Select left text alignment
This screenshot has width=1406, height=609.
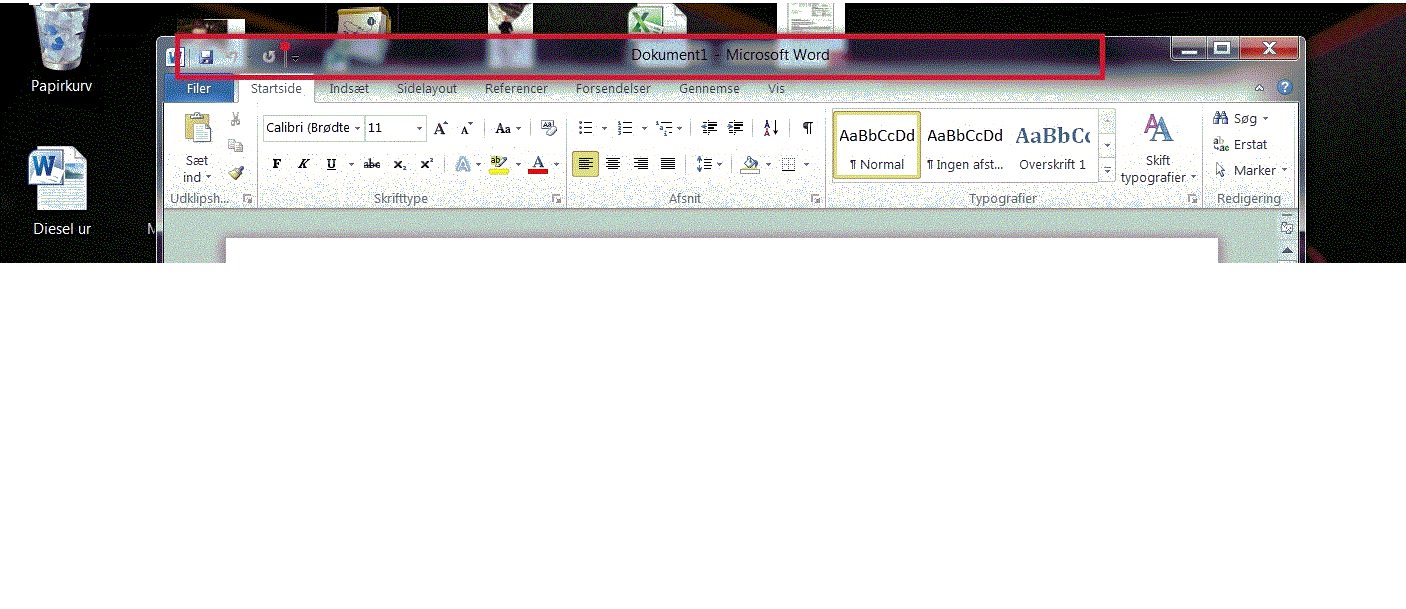tap(586, 164)
